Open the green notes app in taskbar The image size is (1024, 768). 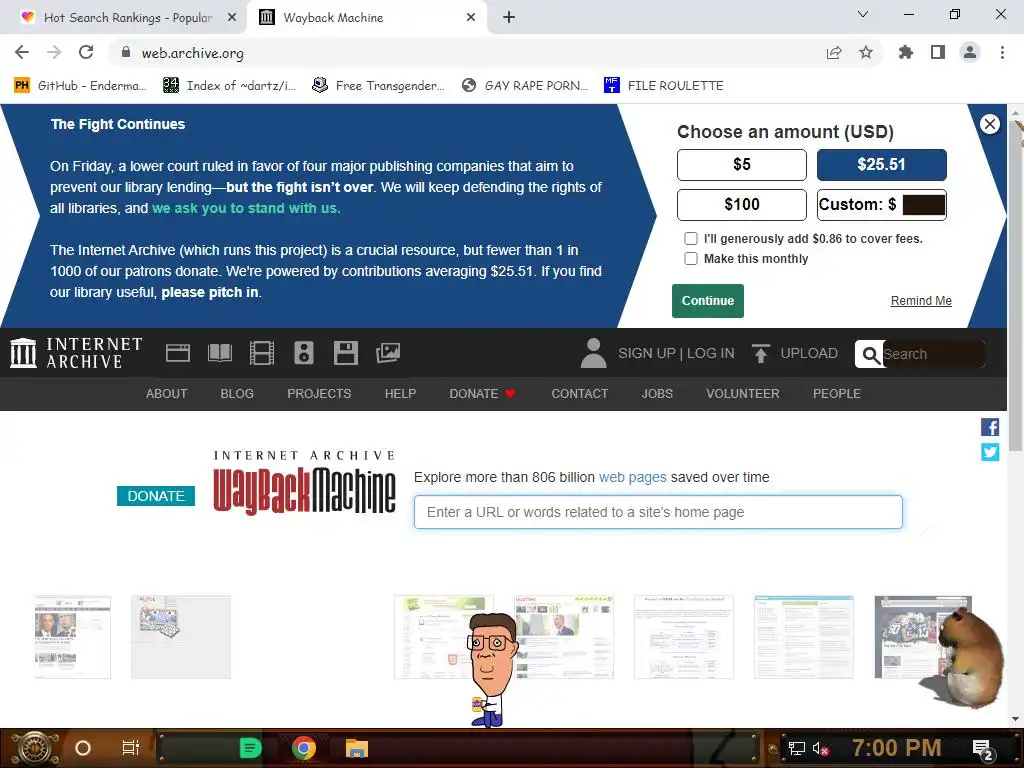coord(250,748)
